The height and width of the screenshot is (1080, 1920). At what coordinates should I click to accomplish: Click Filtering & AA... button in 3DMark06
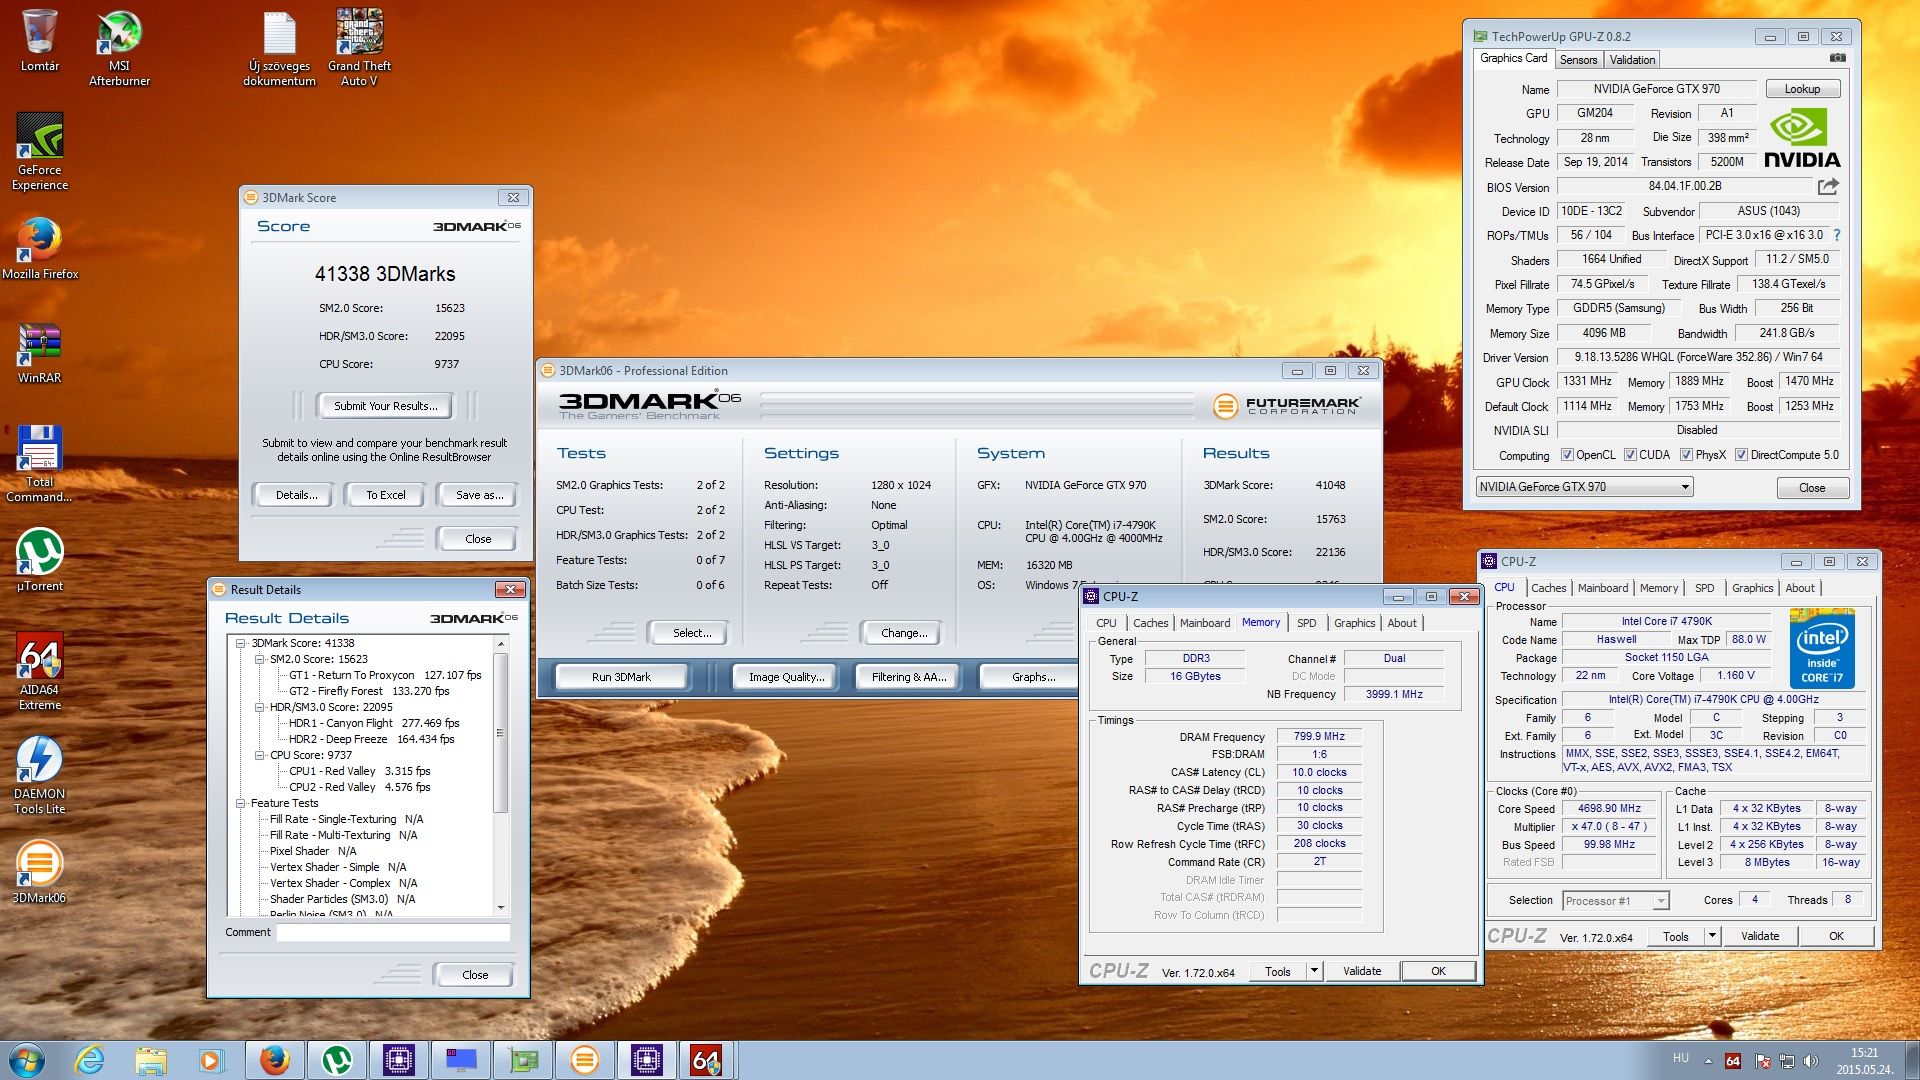coord(908,677)
